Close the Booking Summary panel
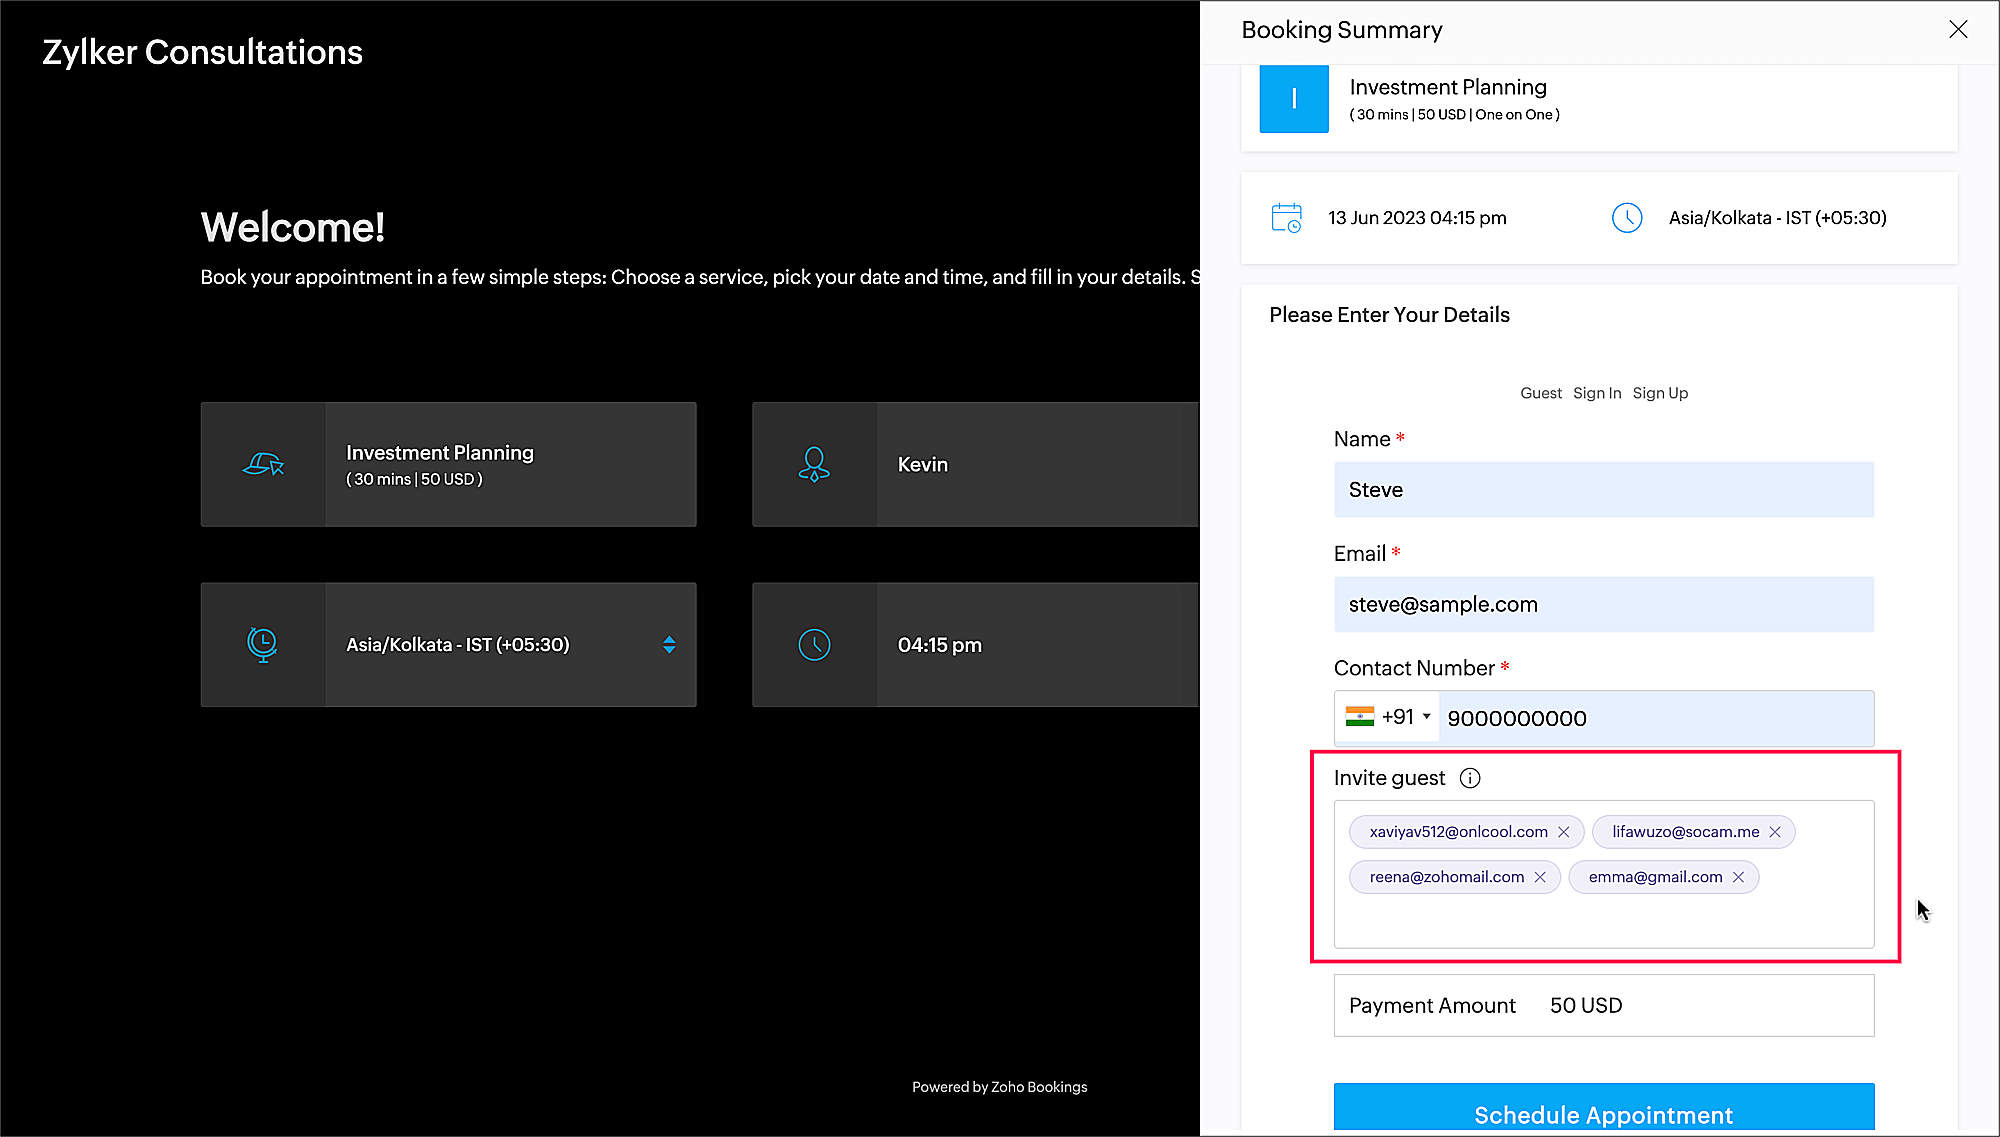Viewport: 2000px width, 1137px height. [x=1957, y=30]
